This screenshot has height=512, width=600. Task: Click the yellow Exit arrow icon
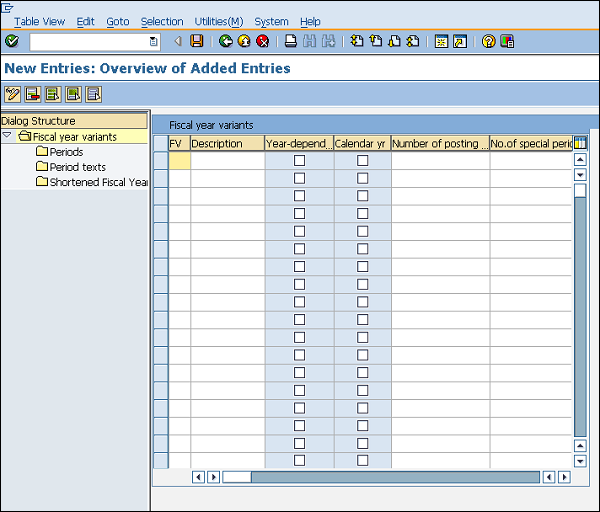coord(244,41)
